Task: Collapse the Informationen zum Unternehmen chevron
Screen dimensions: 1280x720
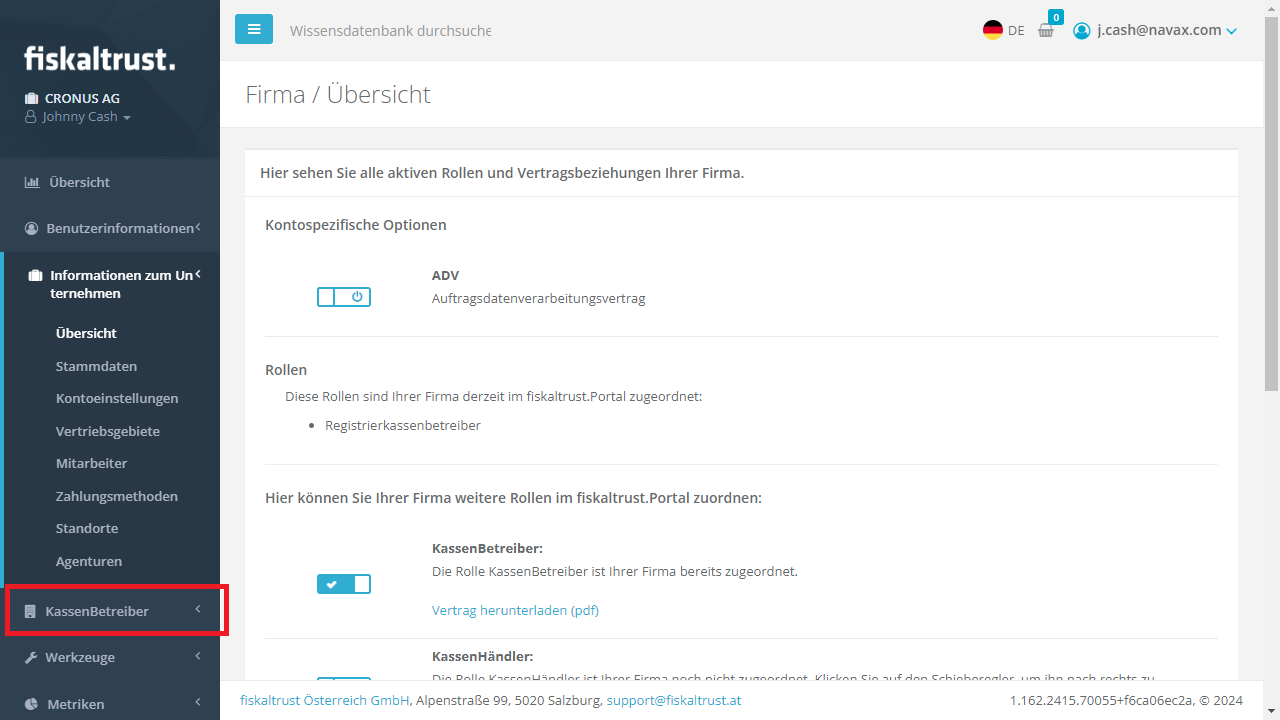Action: coord(198,273)
